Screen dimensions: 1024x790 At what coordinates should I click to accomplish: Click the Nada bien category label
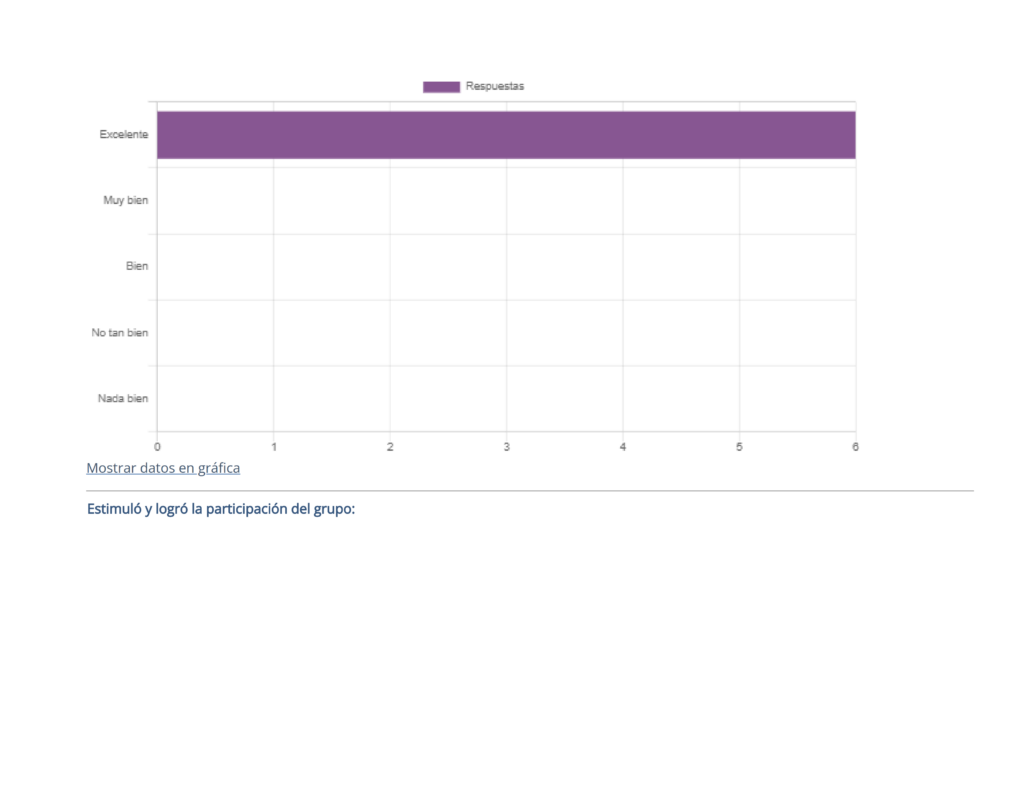tap(123, 399)
